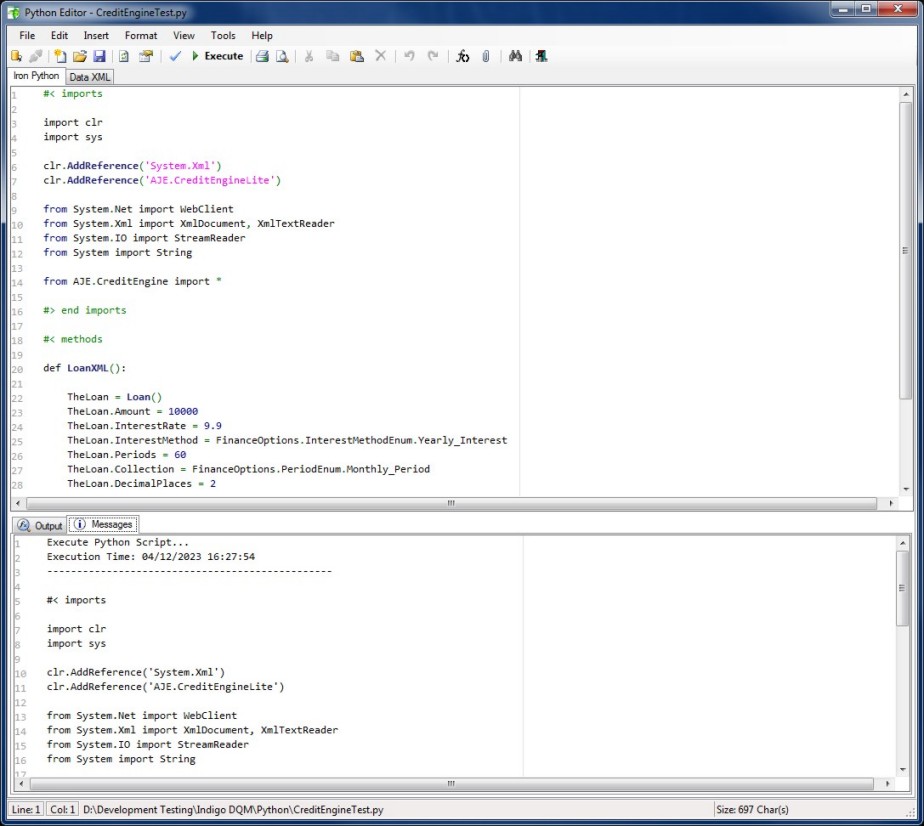Click the Print icon in the toolbar

tap(262, 57)
